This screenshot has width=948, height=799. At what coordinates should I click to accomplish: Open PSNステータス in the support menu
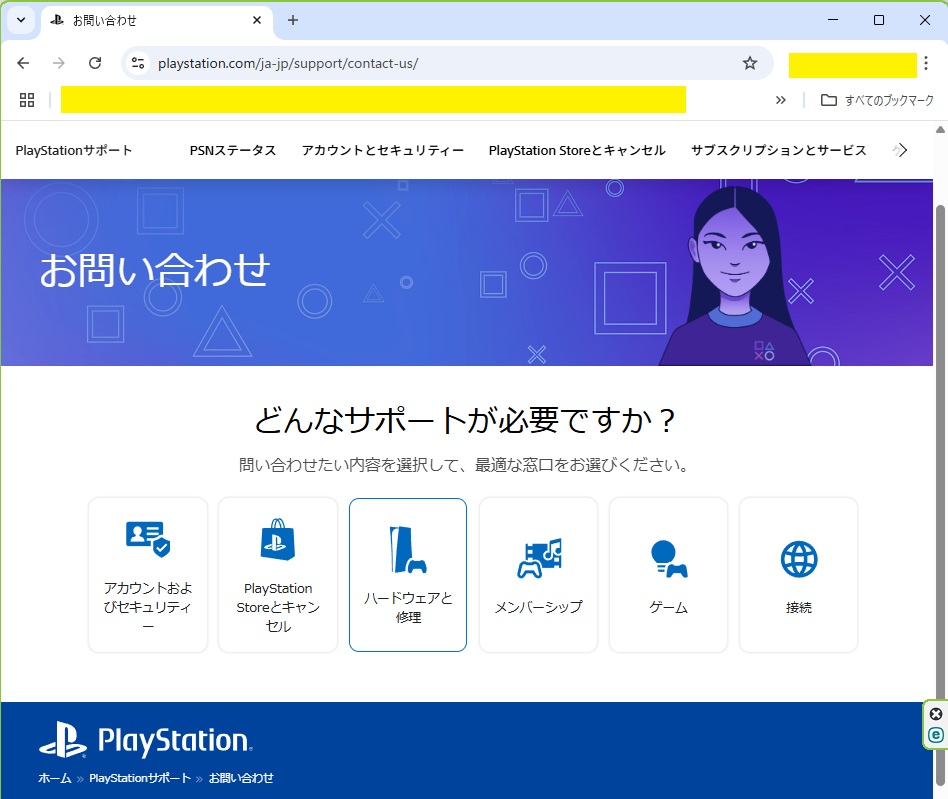[232, 150]
